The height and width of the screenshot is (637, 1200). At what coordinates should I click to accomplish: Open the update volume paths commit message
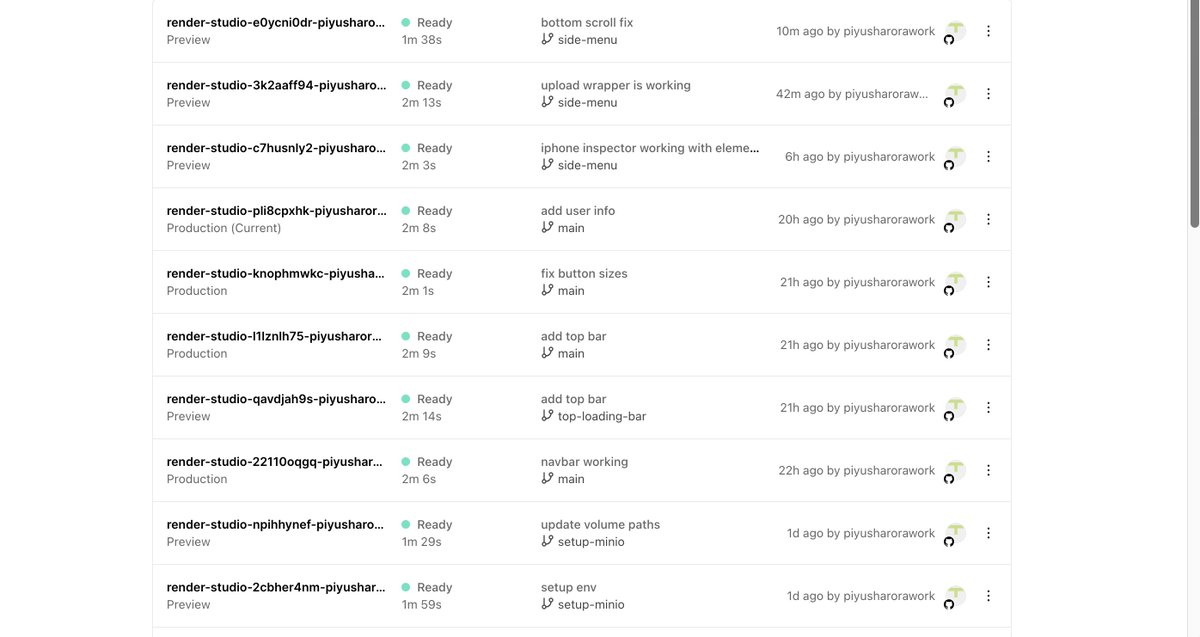click(x=601, y=525)
